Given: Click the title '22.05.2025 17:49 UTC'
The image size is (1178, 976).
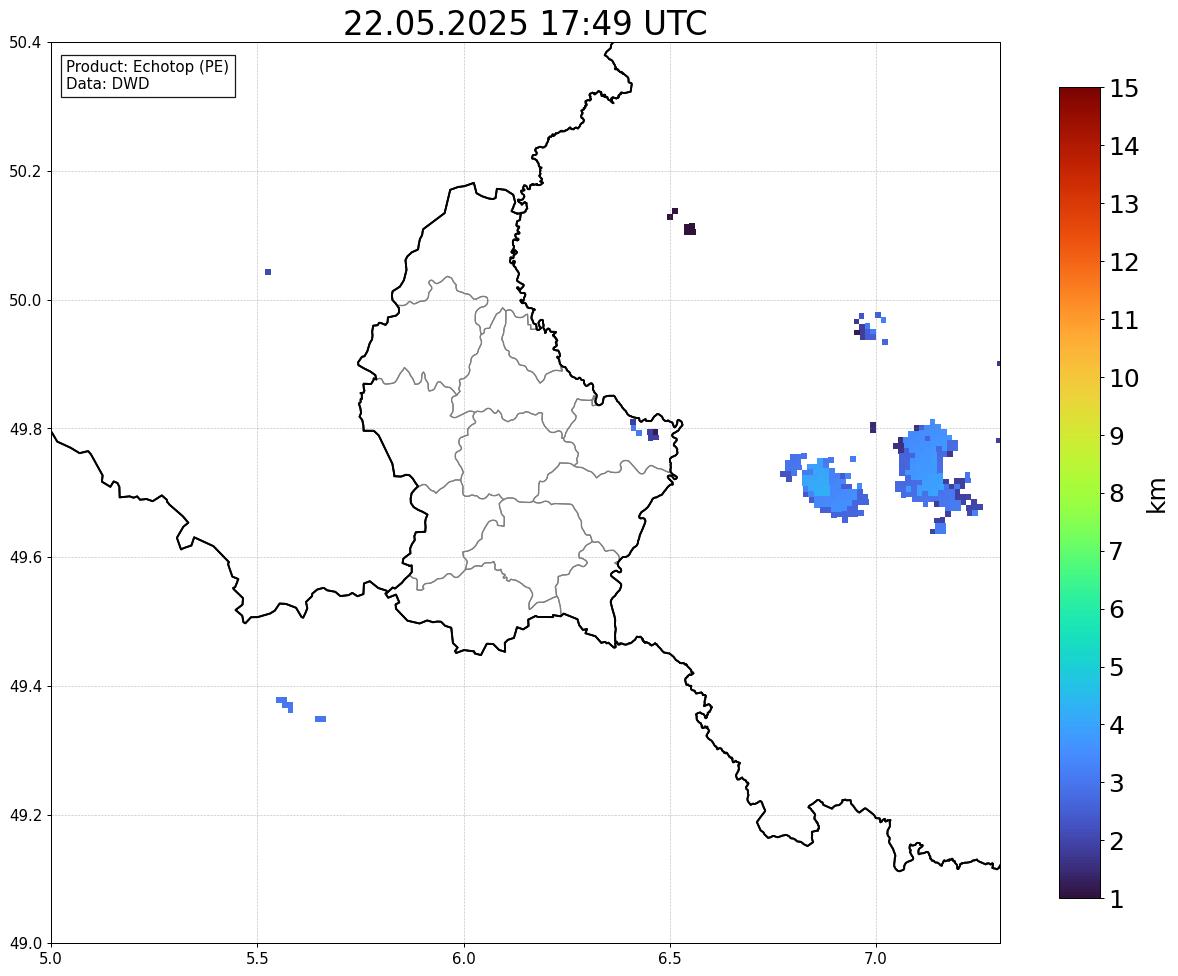Looking at the screenshot, I should tap(525, 23).
